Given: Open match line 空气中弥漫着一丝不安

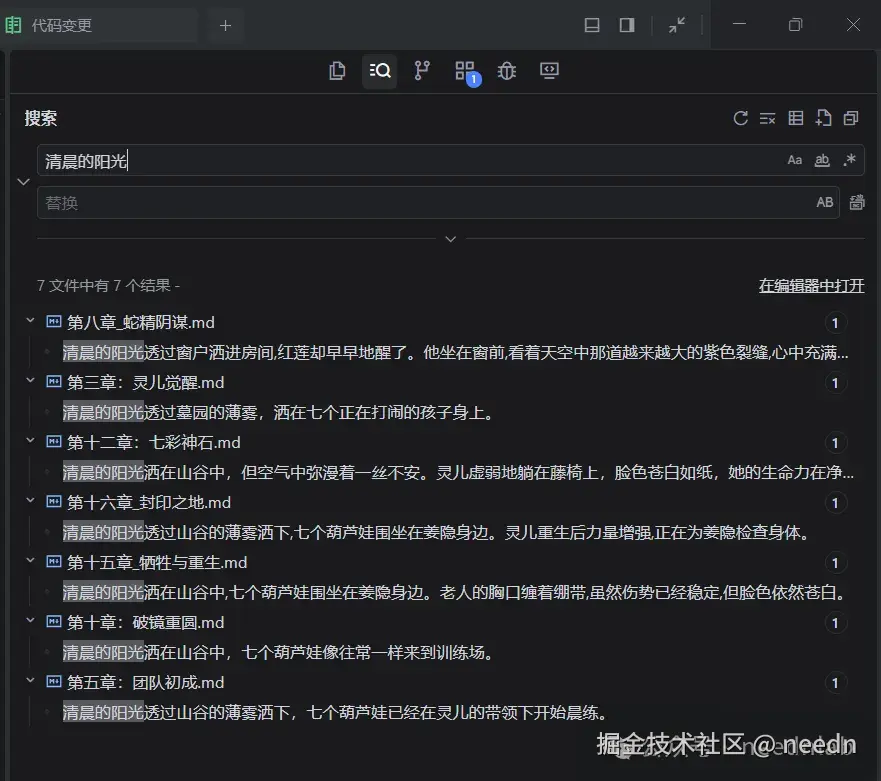Looking at the screenshot, I should (x=458, y=473).
